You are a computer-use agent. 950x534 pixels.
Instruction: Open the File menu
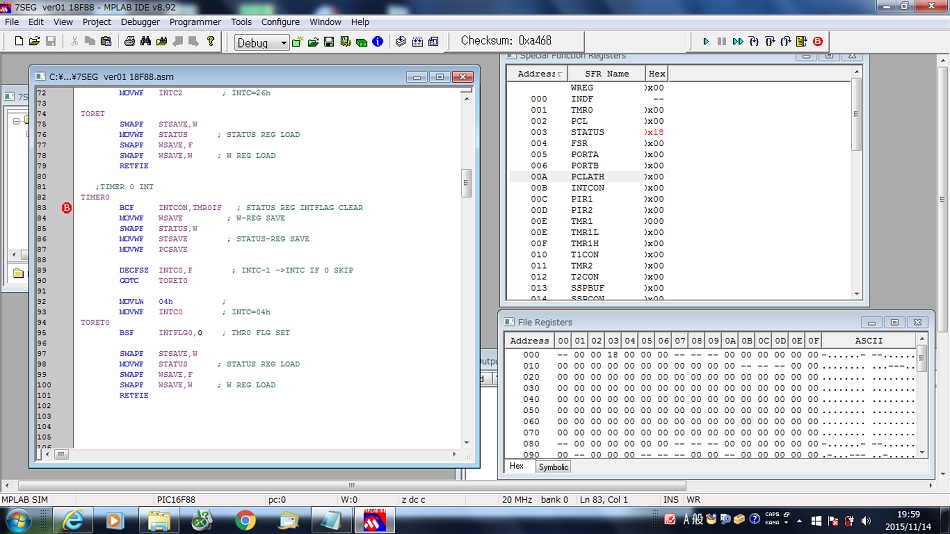pos(12,22)
